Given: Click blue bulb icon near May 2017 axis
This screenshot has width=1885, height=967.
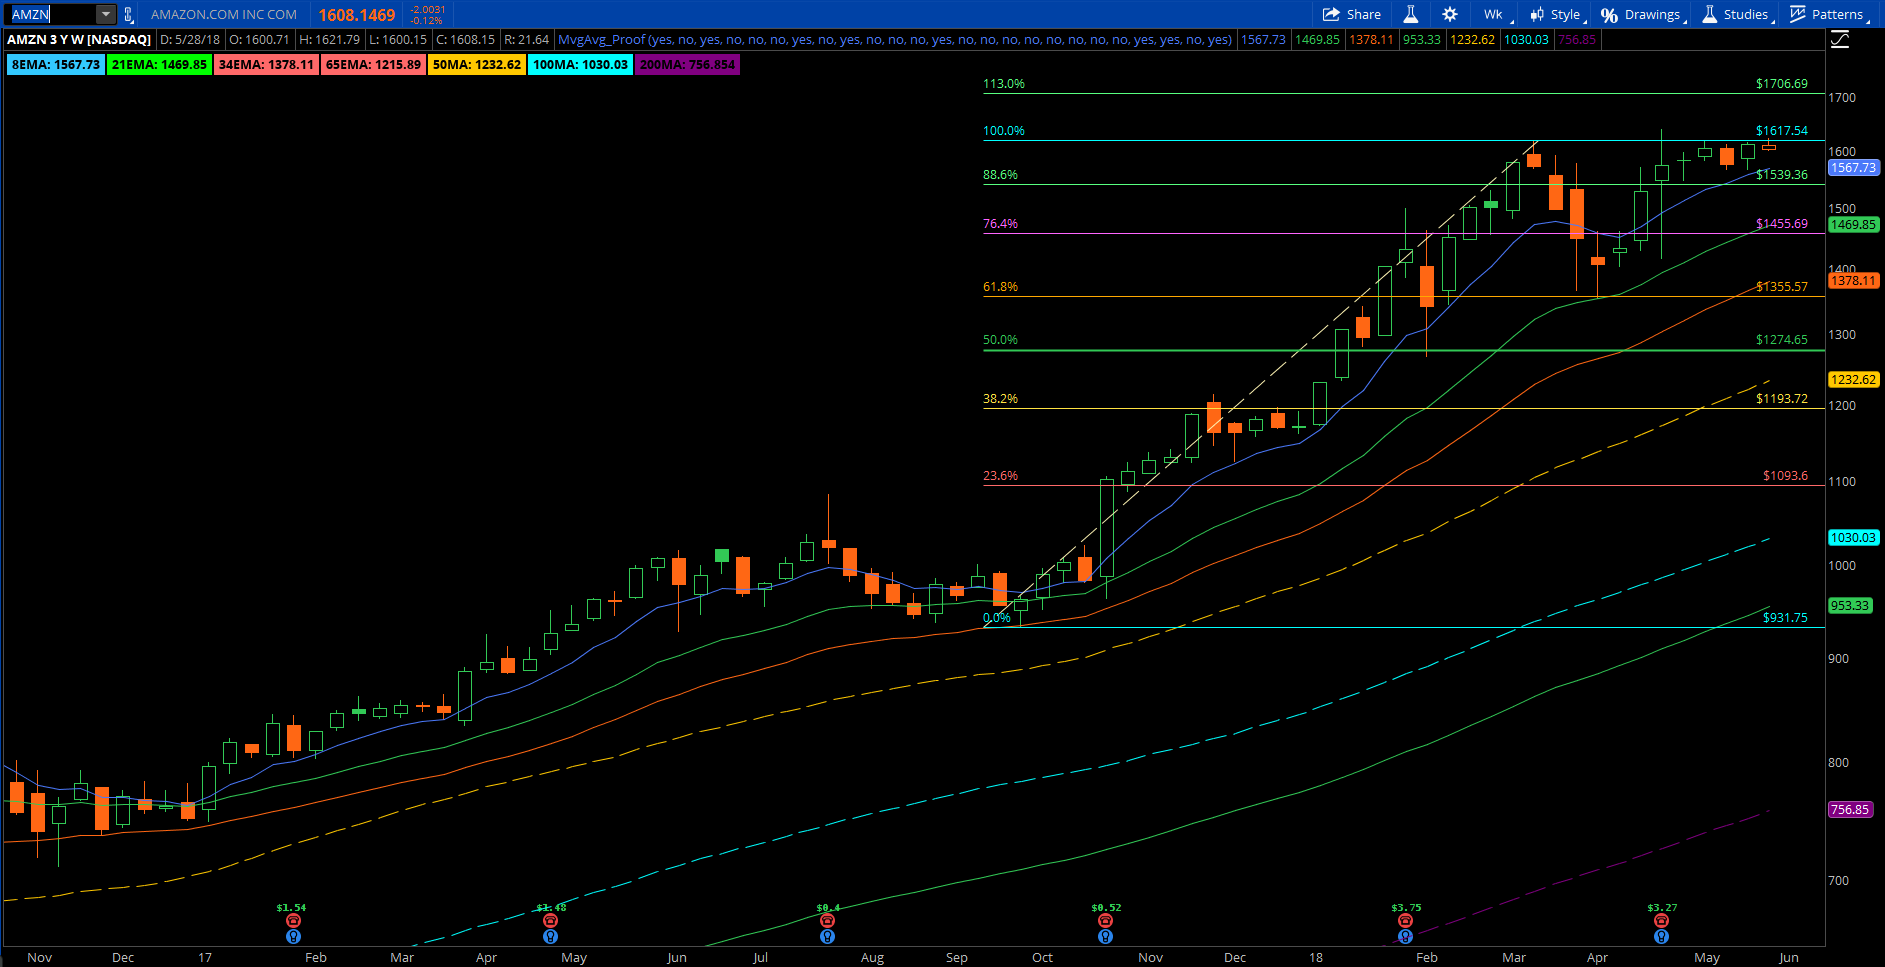Looking at the screenshot, I should [x=550, y=937].
